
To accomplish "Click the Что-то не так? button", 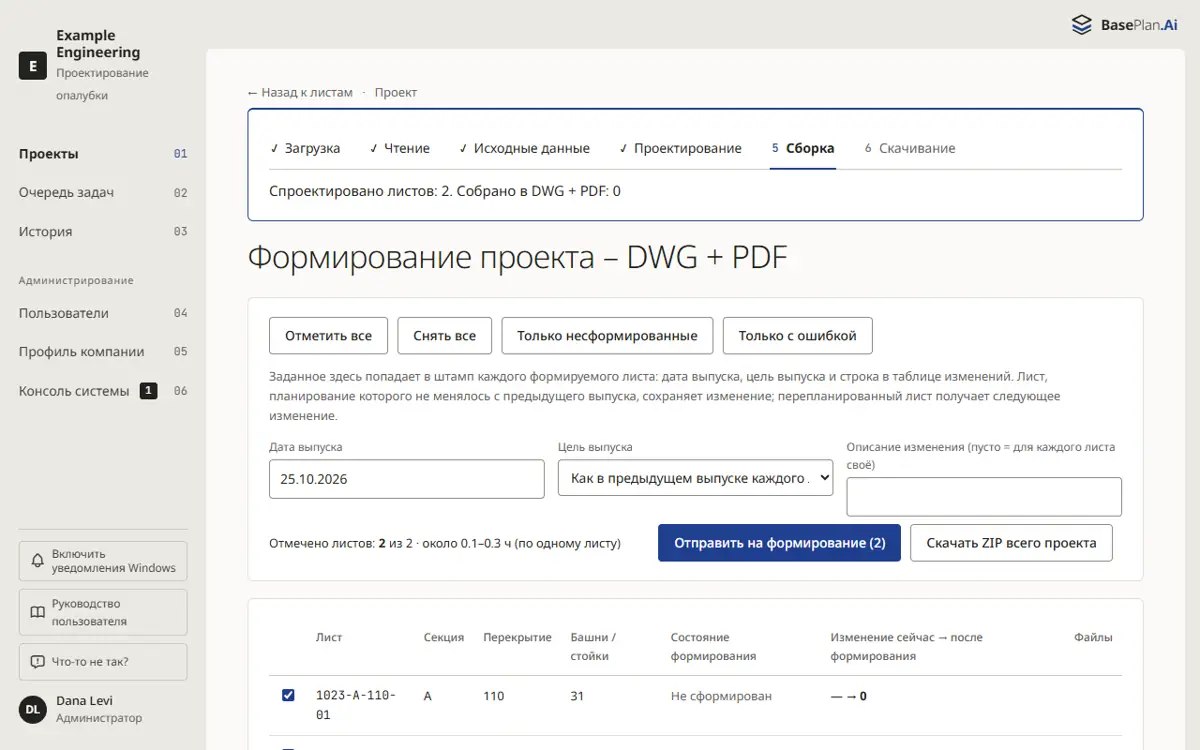I will coord(103,662).
